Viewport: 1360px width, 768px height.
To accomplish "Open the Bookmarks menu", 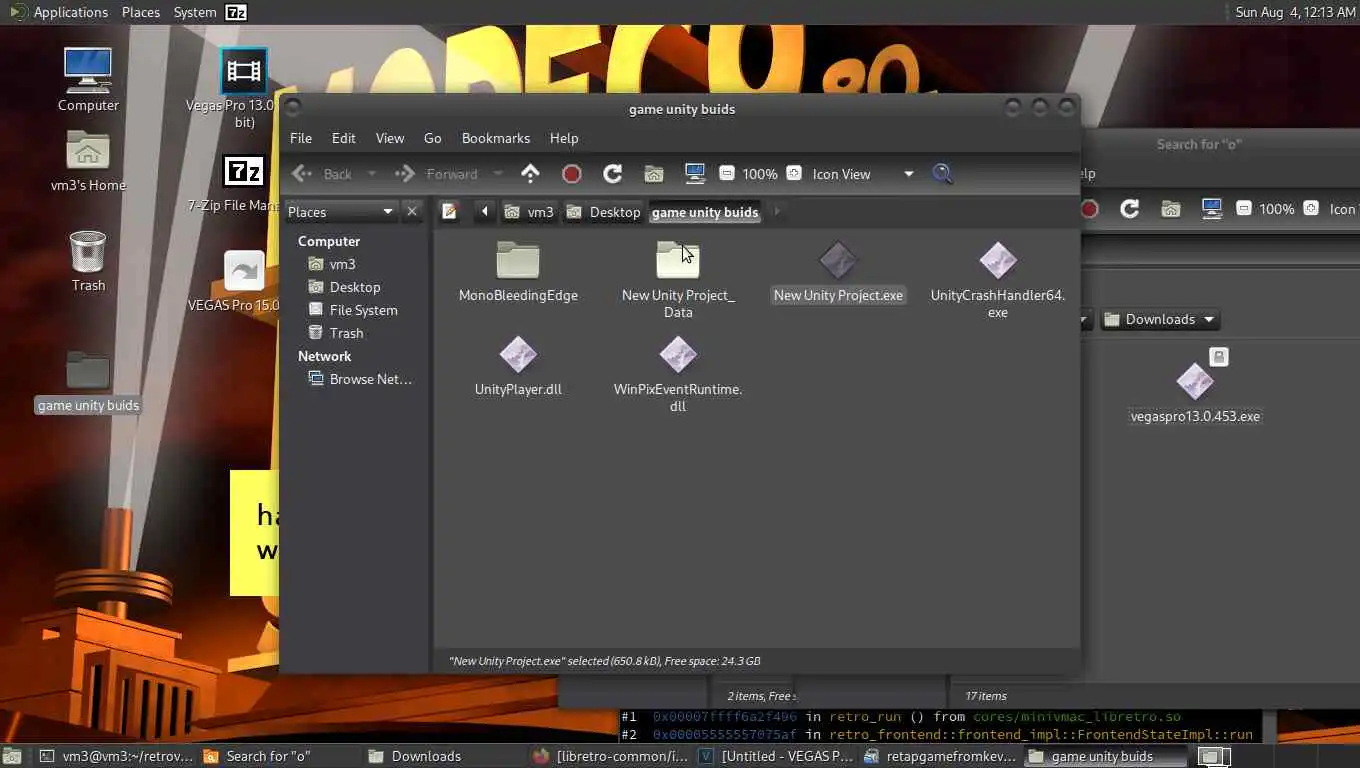I will 496,138.
